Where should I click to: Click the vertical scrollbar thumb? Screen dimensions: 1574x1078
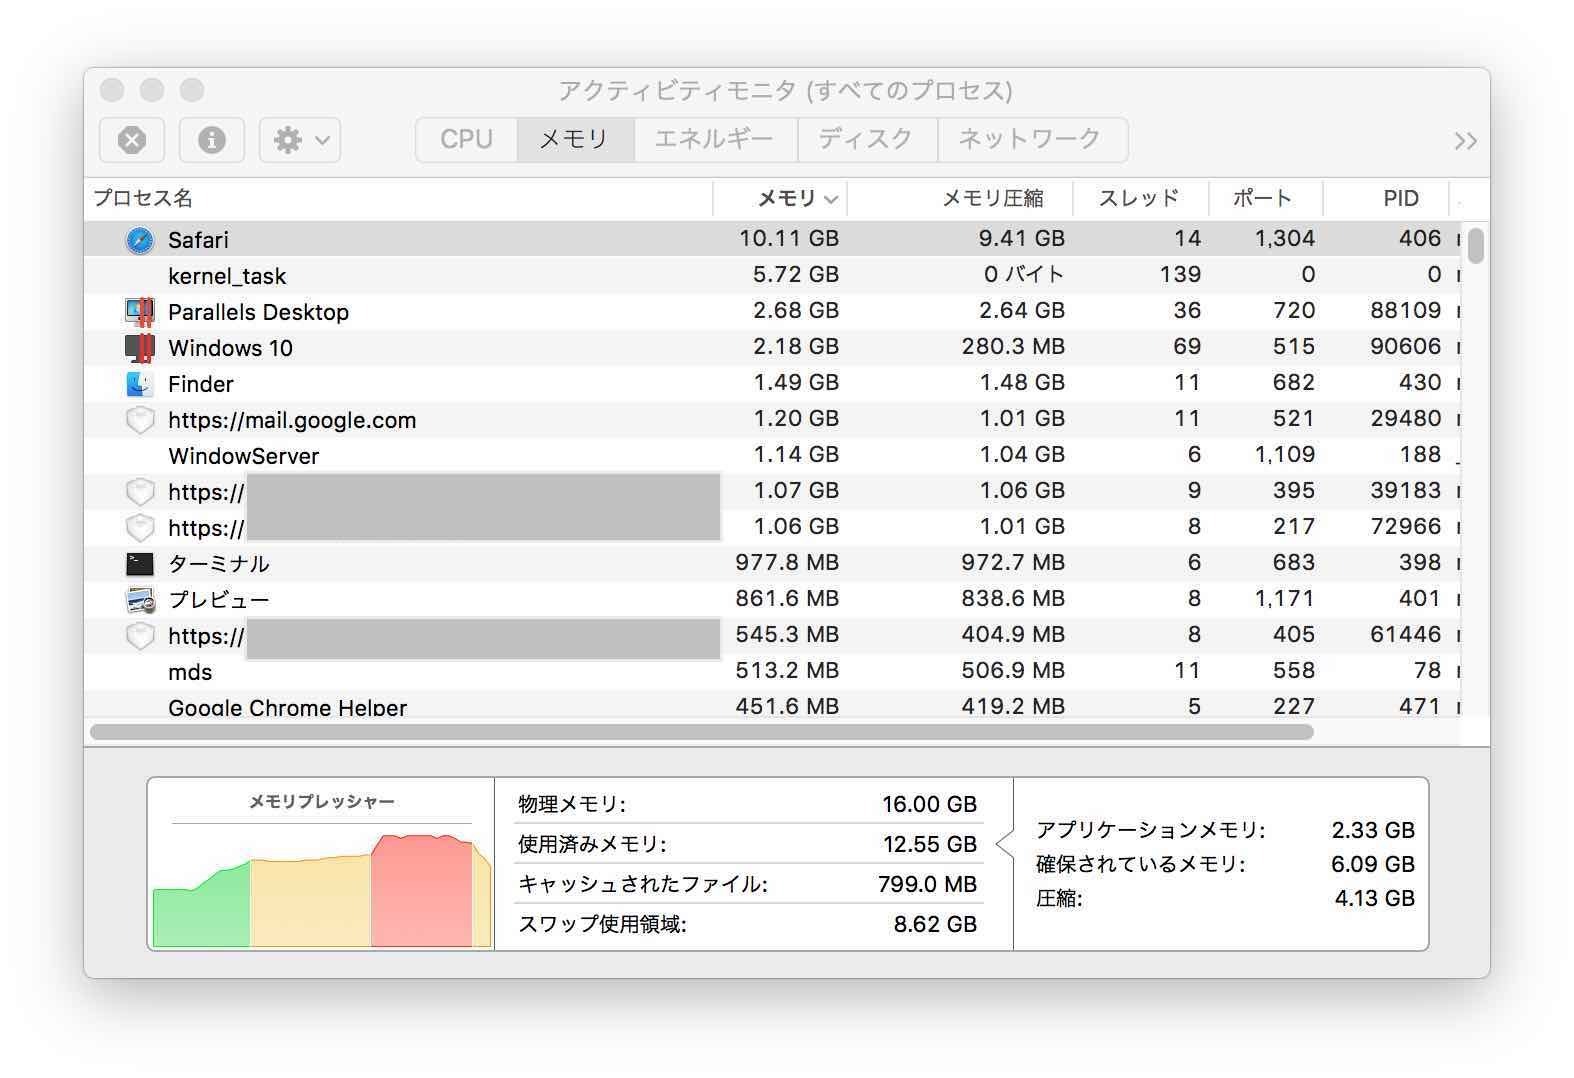pyautogui.click(x=1476, y=246)
